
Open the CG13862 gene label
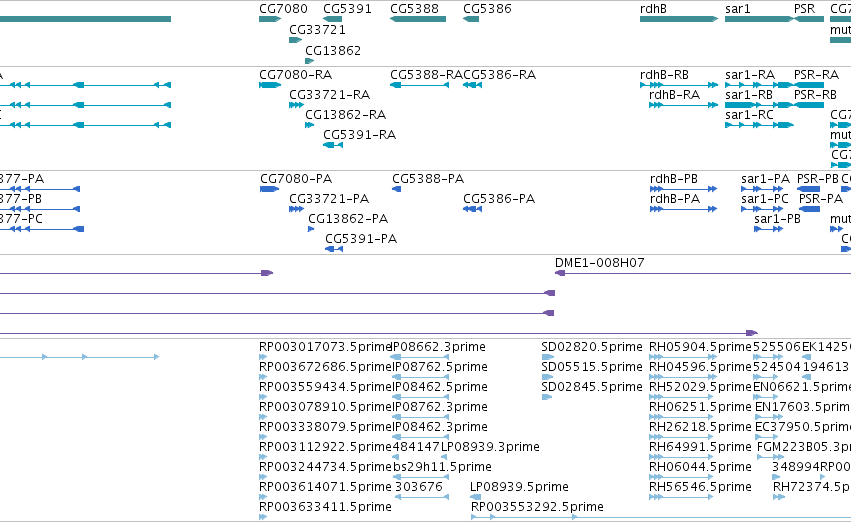[333, 50]
